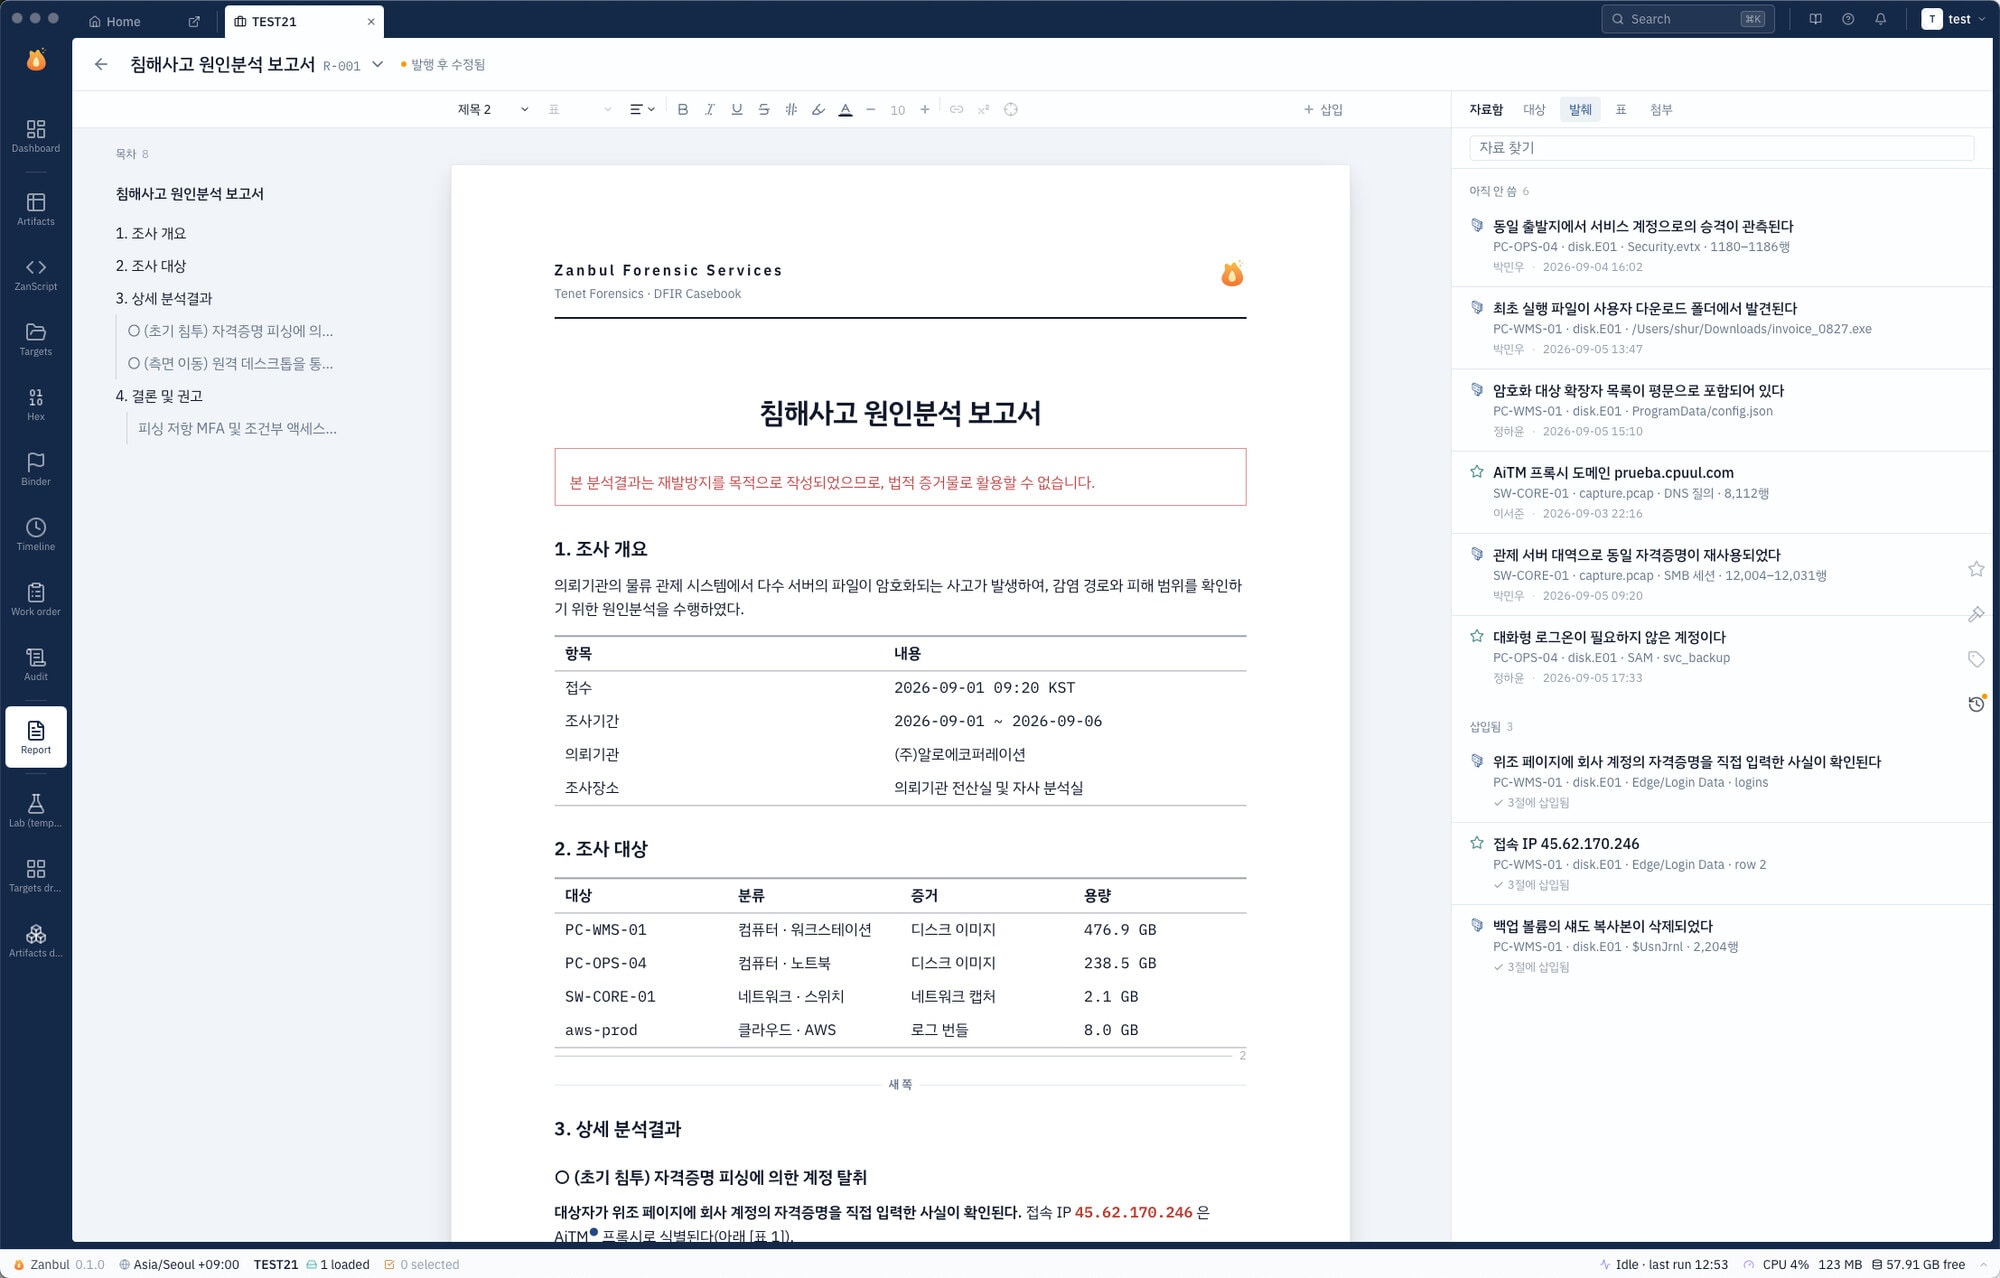Pop out the Home tab in new window
The image size is (2000, 1278).
coord(194,21)
